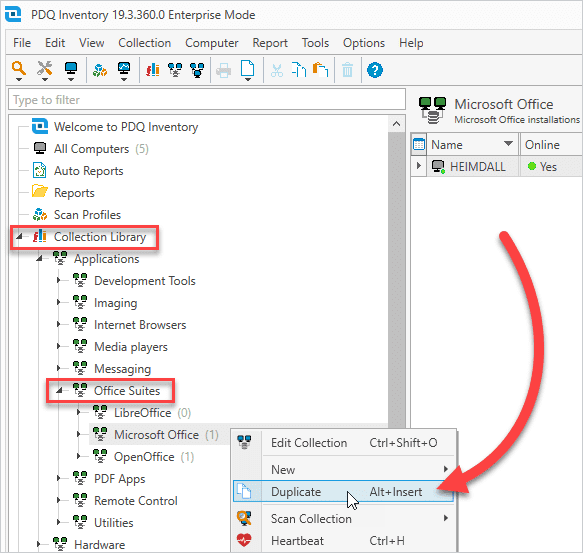Open the Name column sort dropdown arrow

508,144
